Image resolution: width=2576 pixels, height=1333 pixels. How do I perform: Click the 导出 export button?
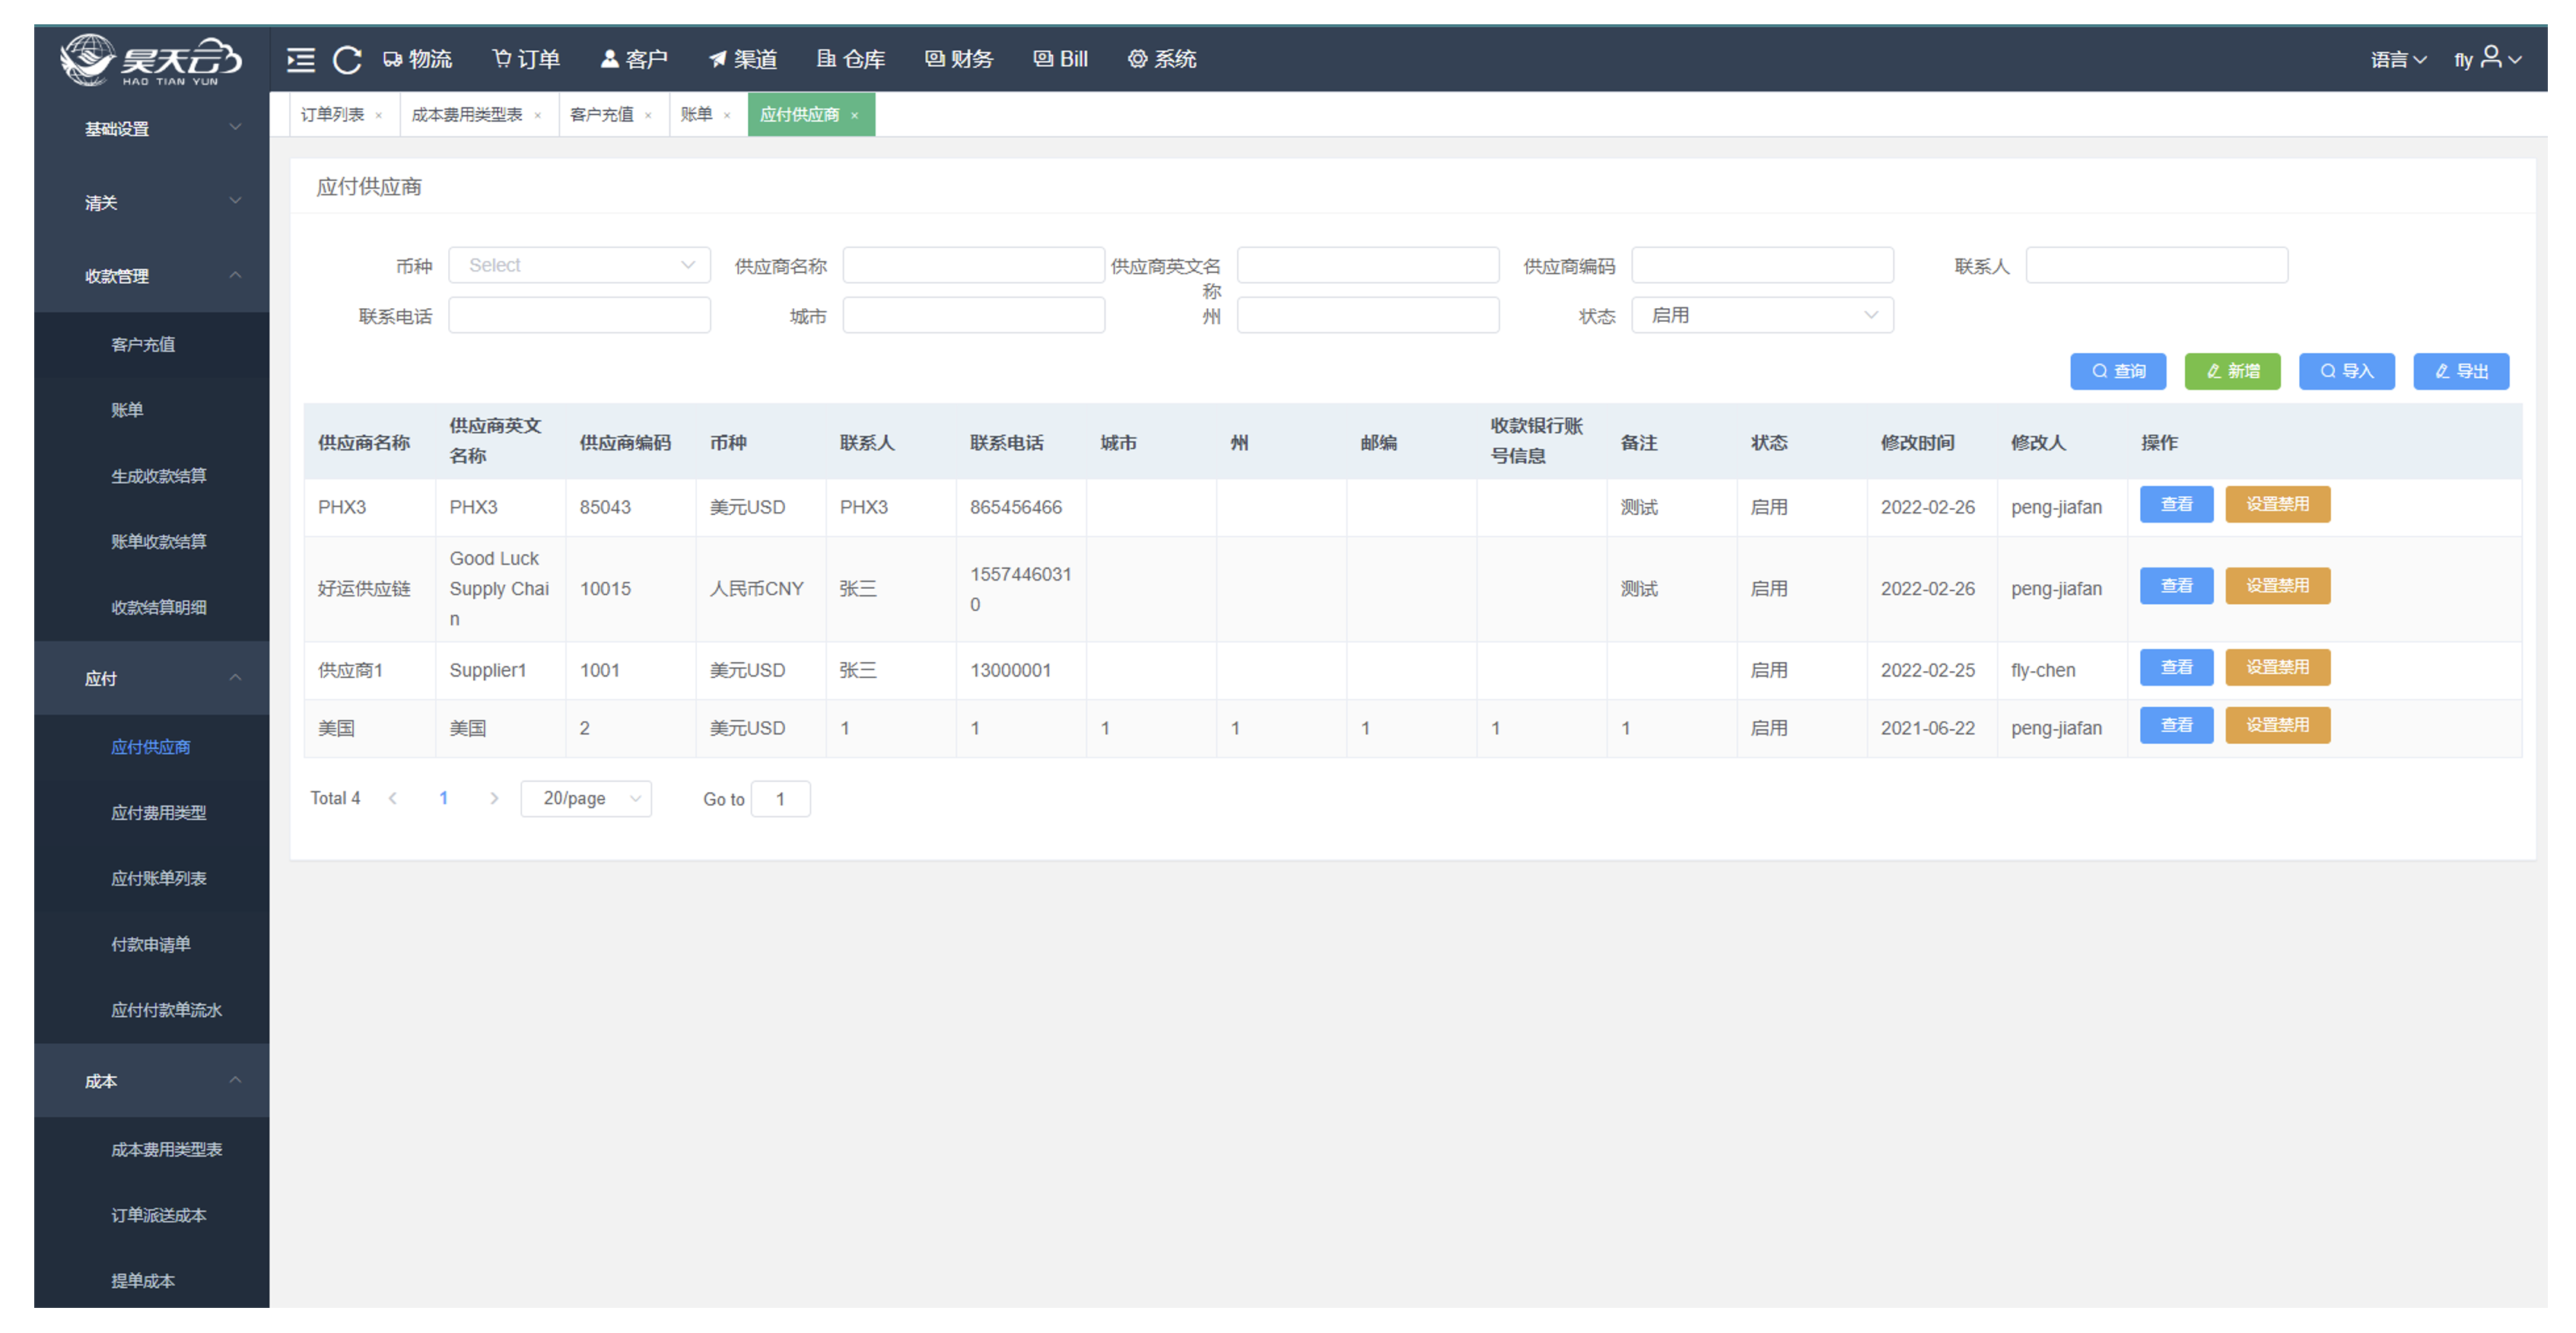(2461, 371)
